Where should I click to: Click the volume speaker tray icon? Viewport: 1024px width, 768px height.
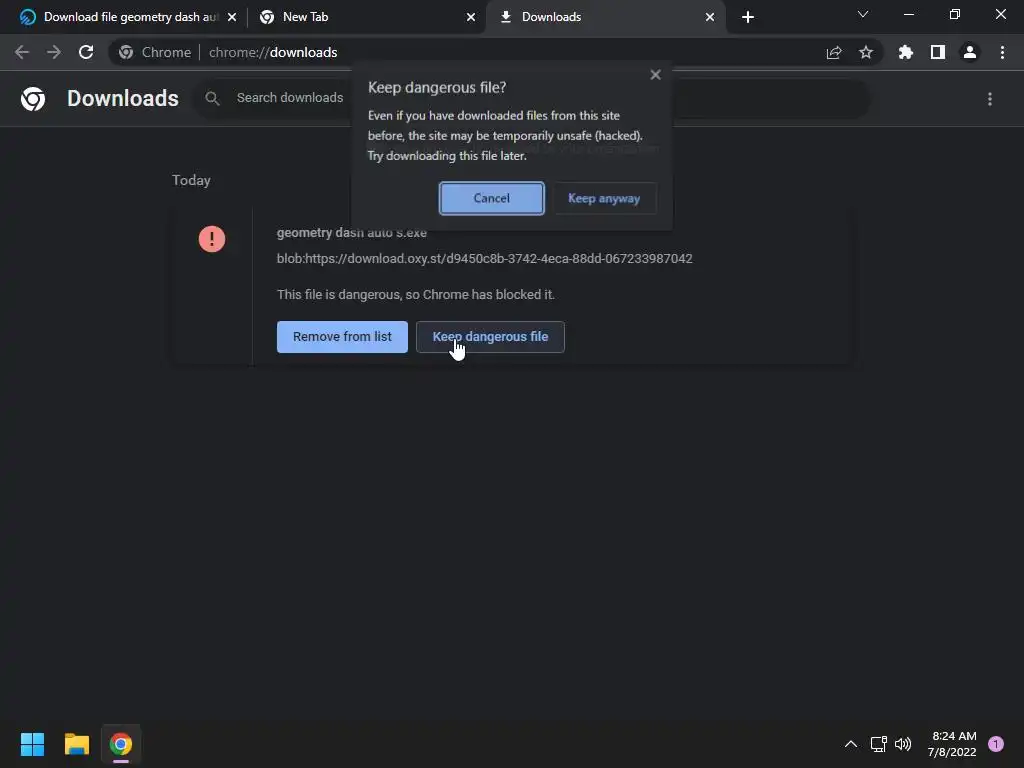click(x=903, y=744)
